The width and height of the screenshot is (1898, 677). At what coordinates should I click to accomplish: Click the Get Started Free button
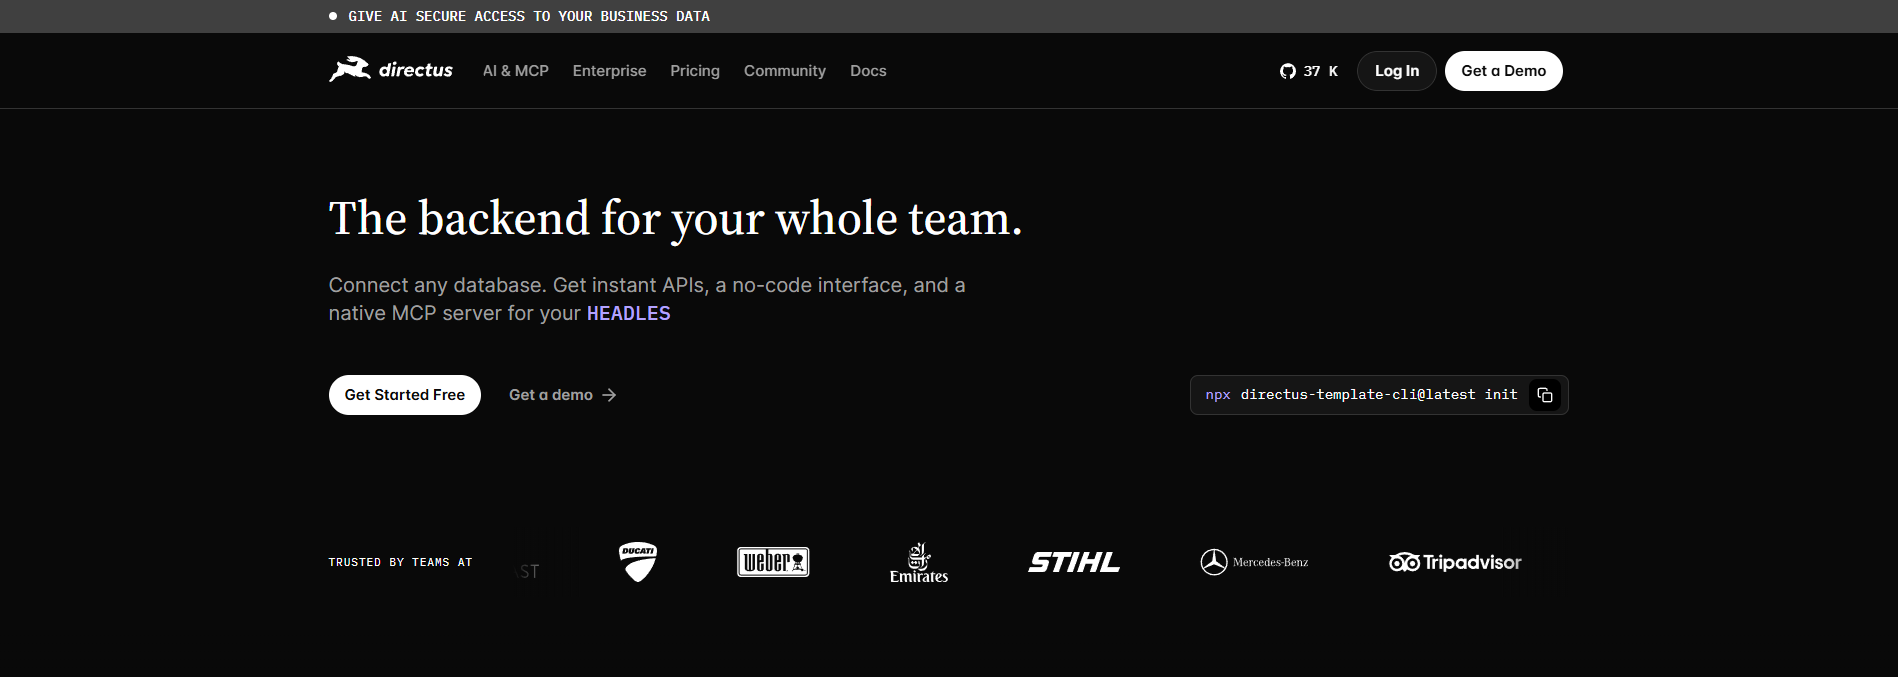tap(405, 395)
